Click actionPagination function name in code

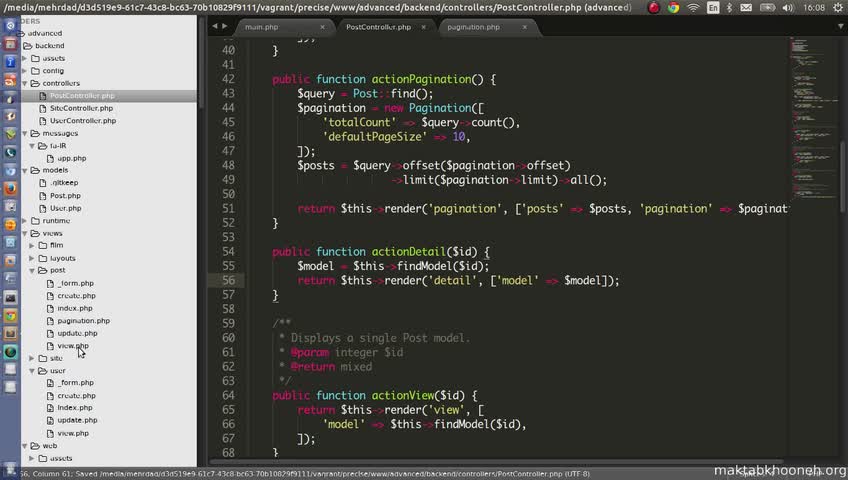pyautogui.click(x=421, y=79)
